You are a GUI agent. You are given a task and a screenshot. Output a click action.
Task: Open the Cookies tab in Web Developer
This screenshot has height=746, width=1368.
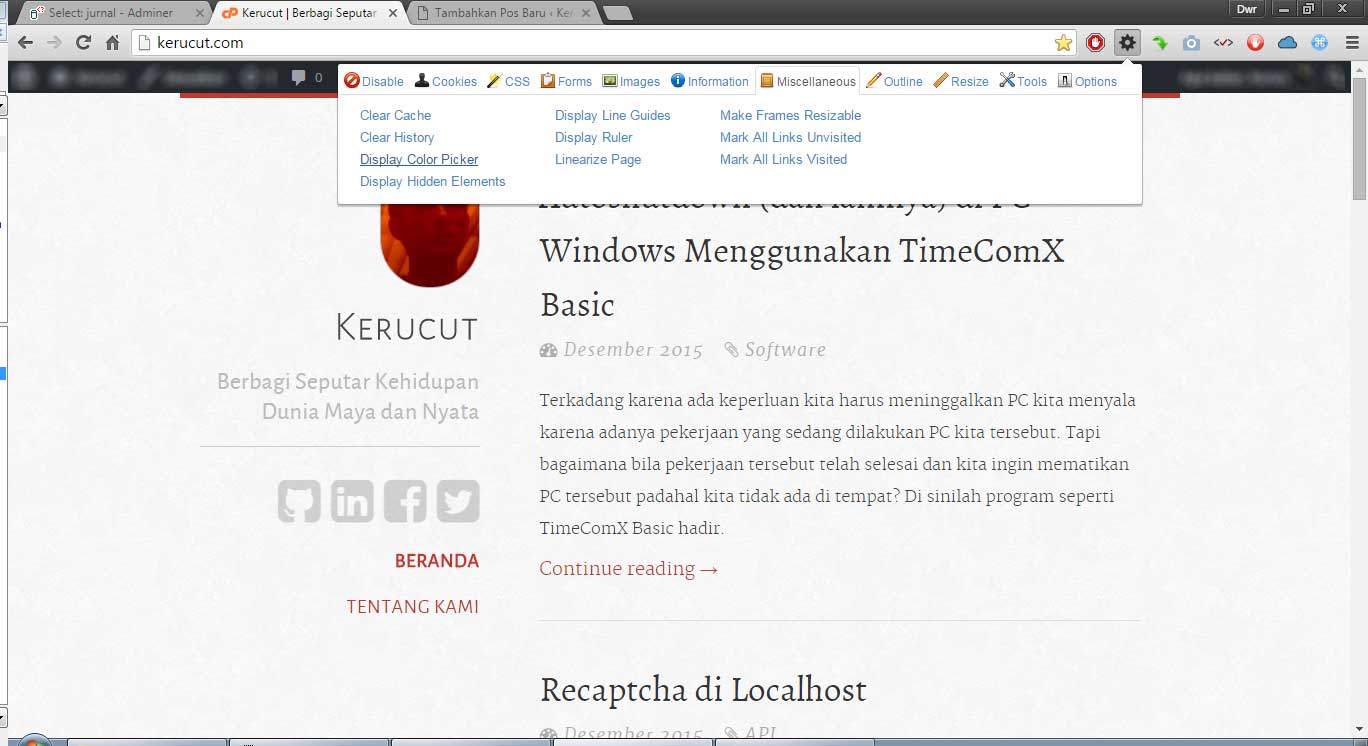click(x=445, y=81)
